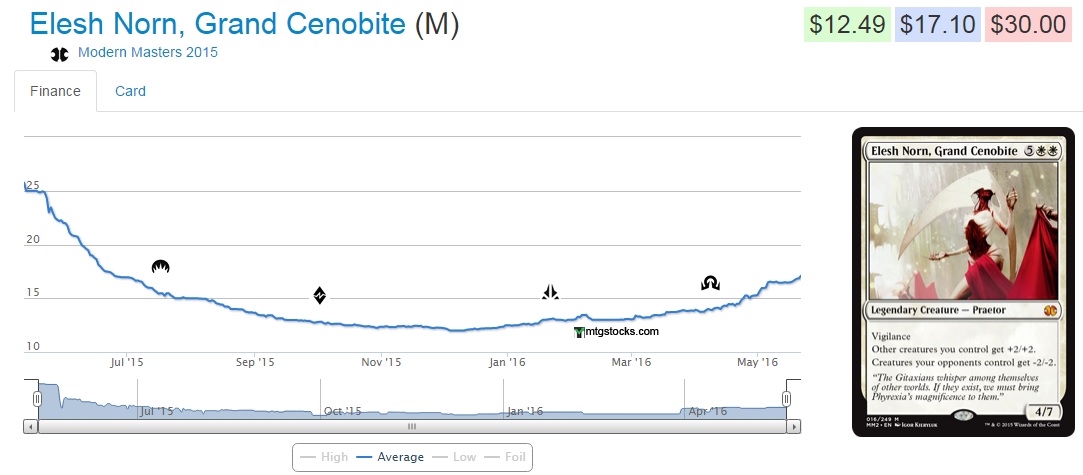The height and width of the screenshot is (475, 1083).
Task: Click the navigator scrollbar right arrow
Action: pyautogui.click(x=794, y=426)
